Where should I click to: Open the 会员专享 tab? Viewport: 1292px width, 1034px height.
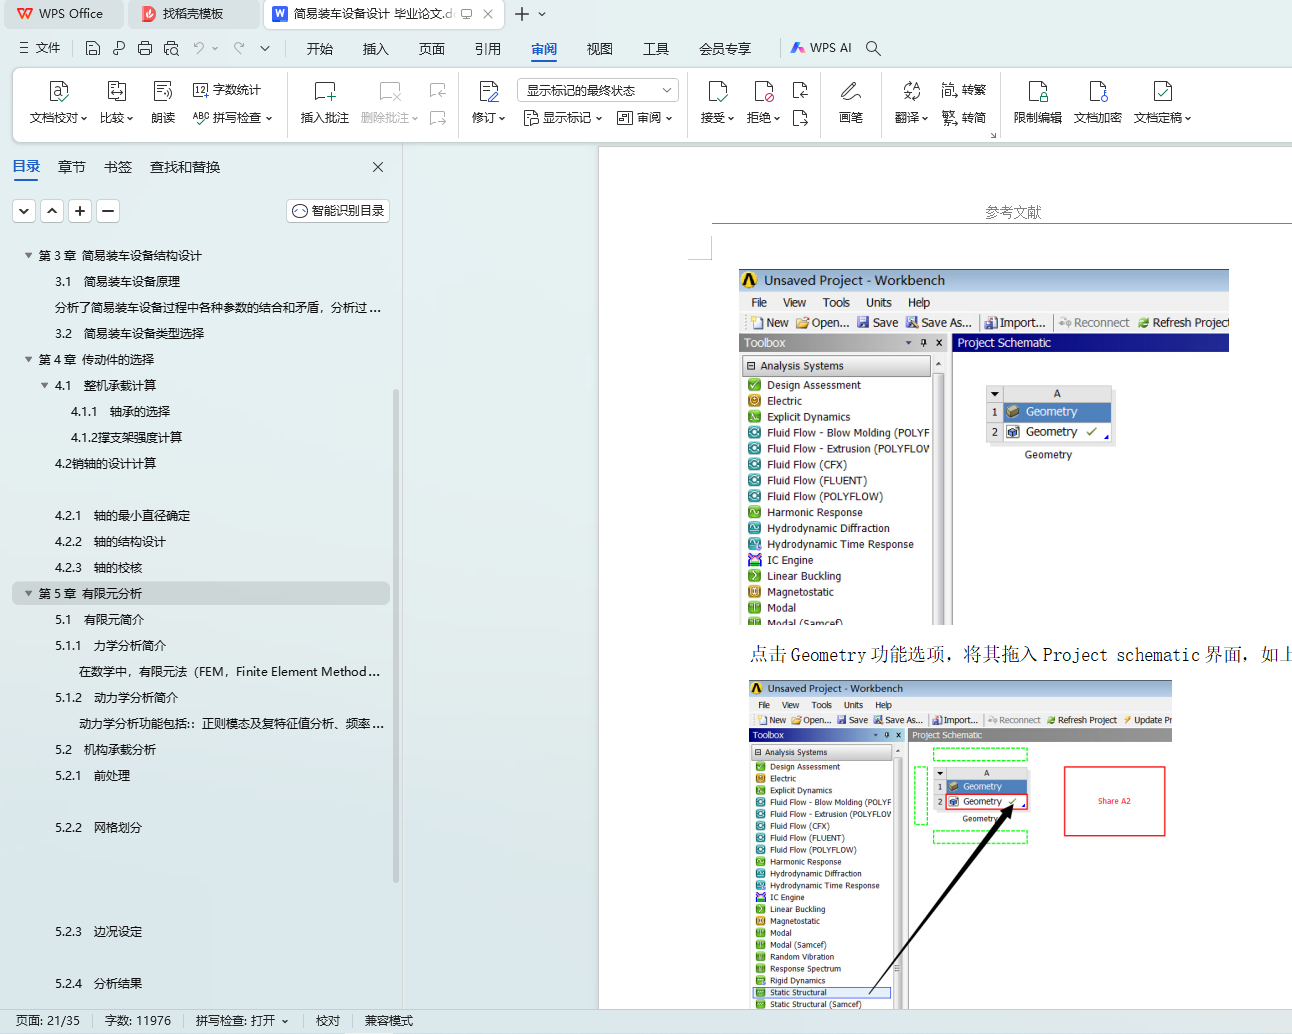coord(725,49)
